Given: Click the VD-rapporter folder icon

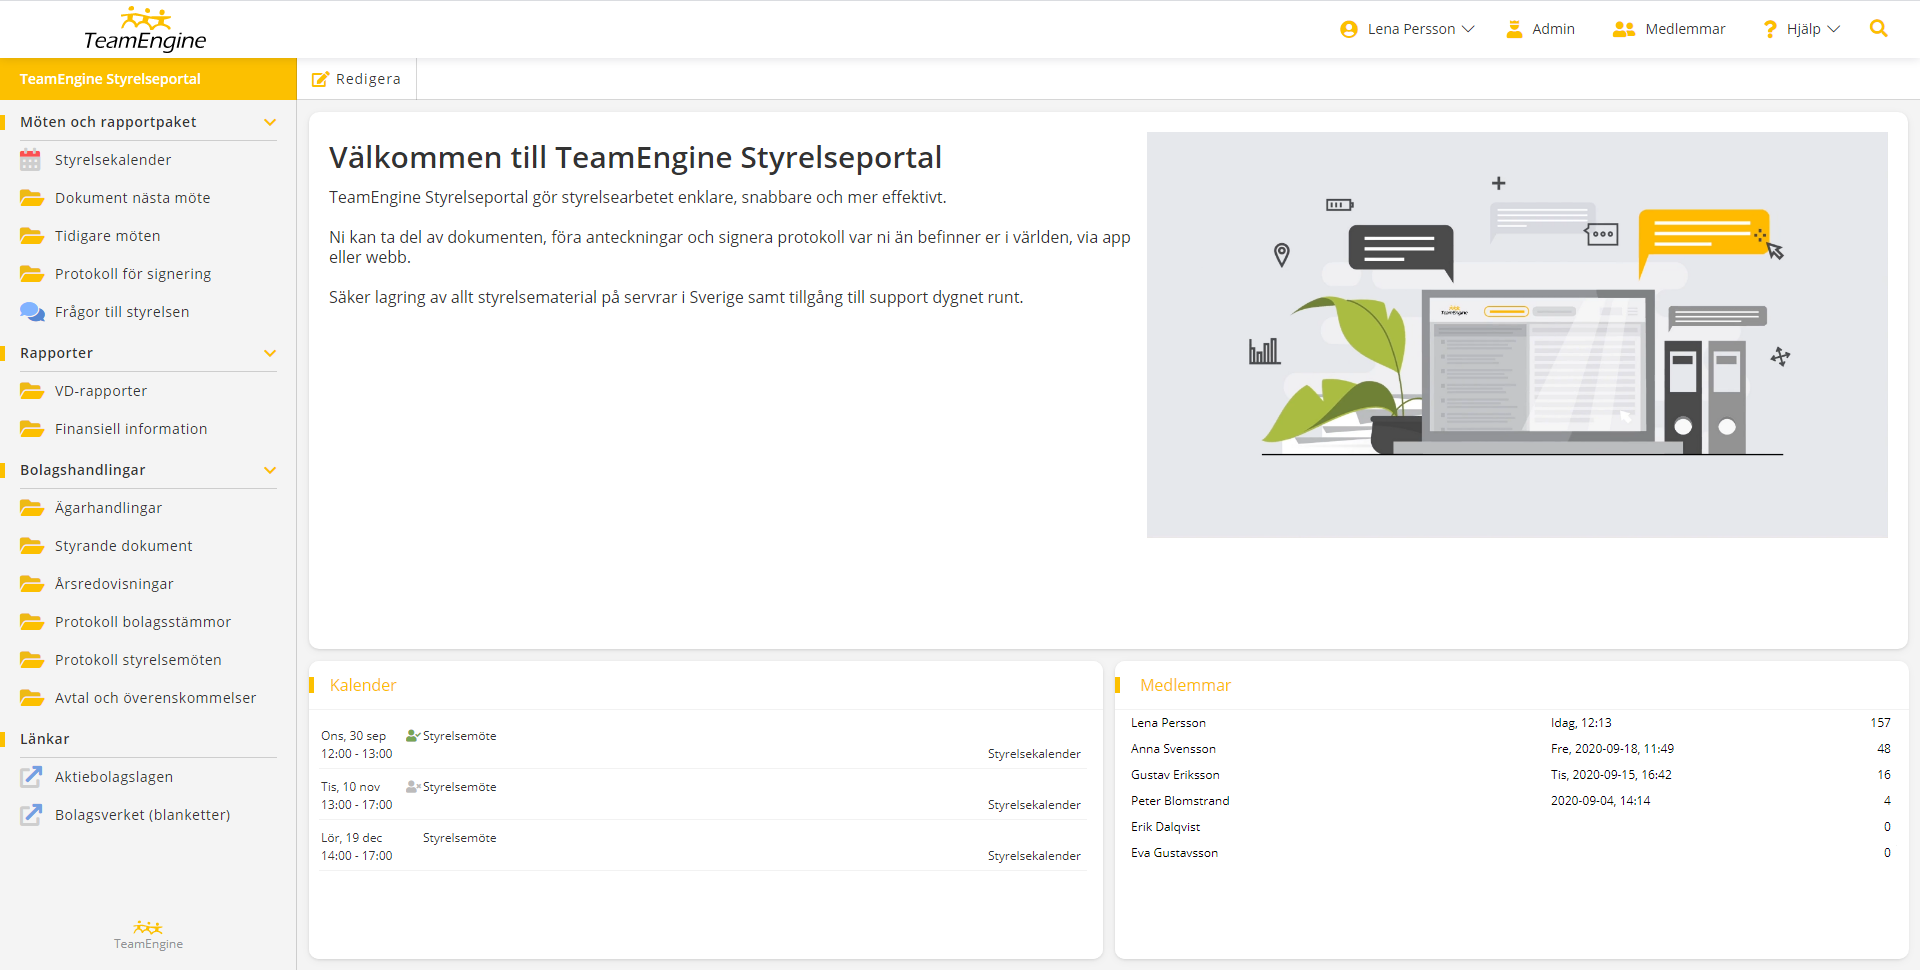Looking at the screenshot, I should [32, 391].
